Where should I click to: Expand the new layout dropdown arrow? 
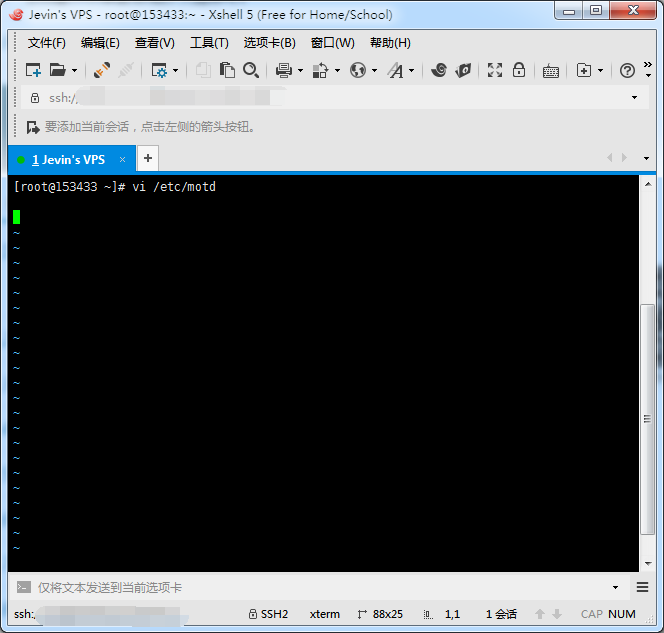click(600, 70)
